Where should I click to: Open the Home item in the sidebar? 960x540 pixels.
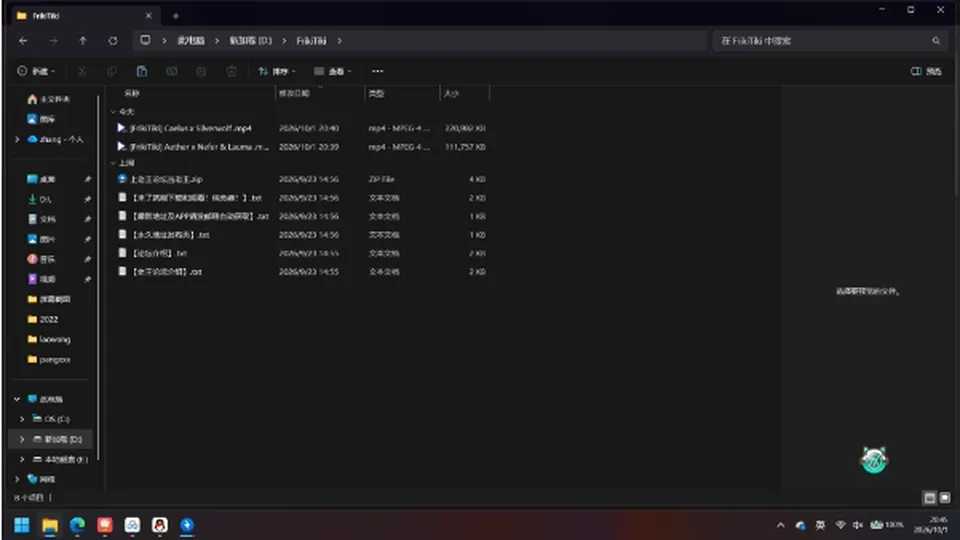pyautogui.click(x=48, y=99)
